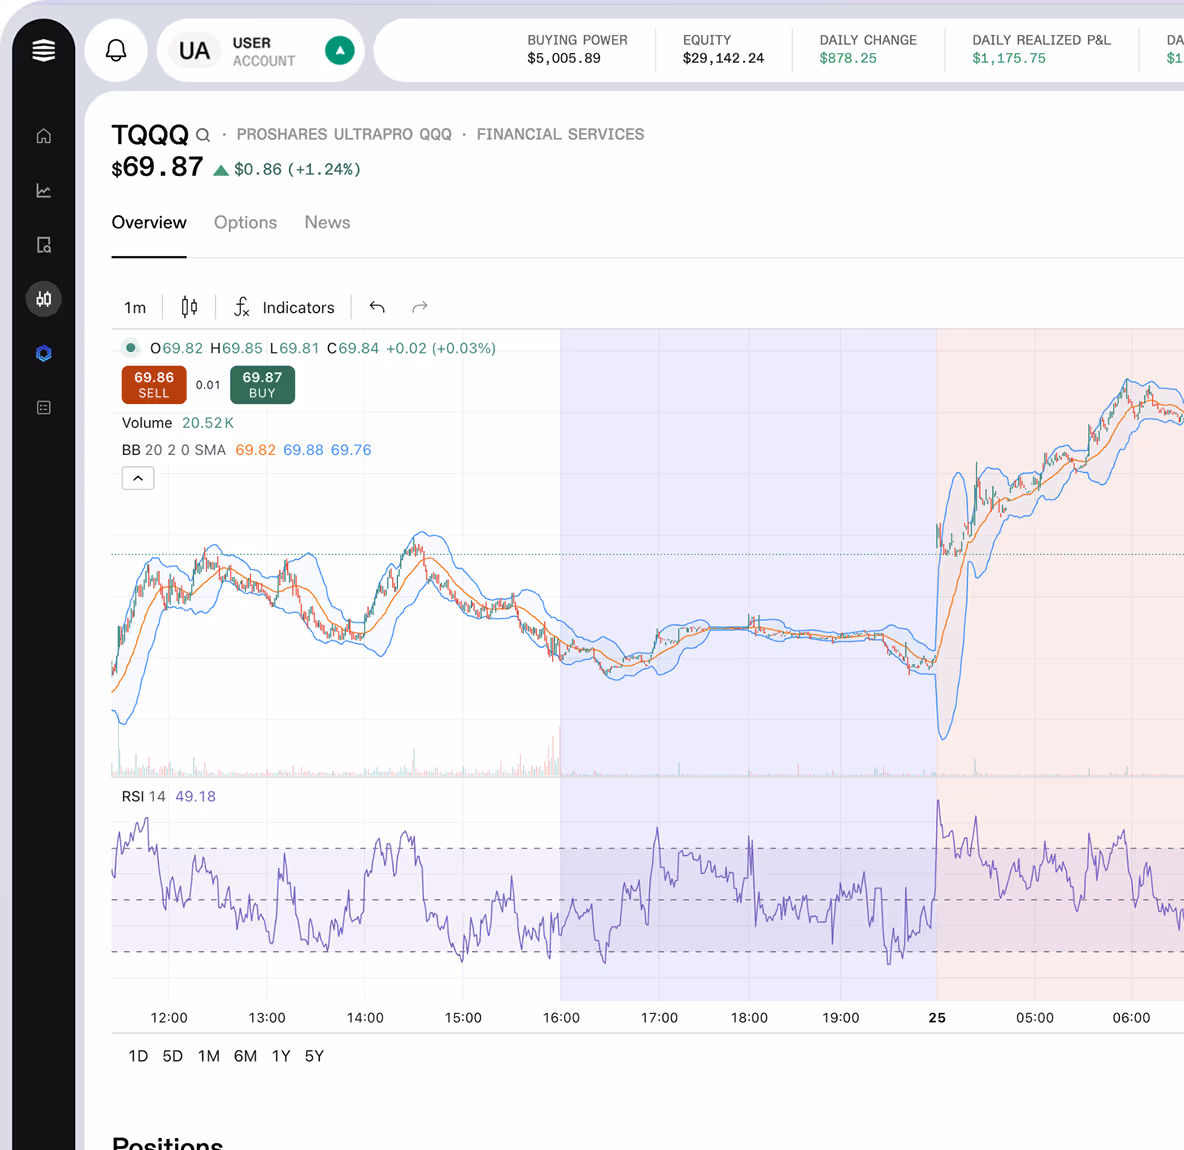This screenshot has height=1150, width=1184.
Task: Select the candlestick trading sidebar icon
Action: [44, 299]
